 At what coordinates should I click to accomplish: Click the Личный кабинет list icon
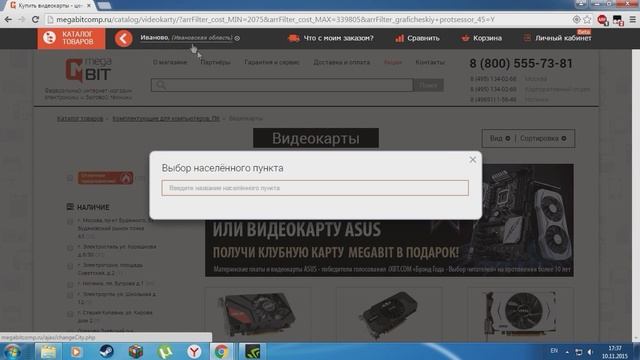tap(527, 38)
